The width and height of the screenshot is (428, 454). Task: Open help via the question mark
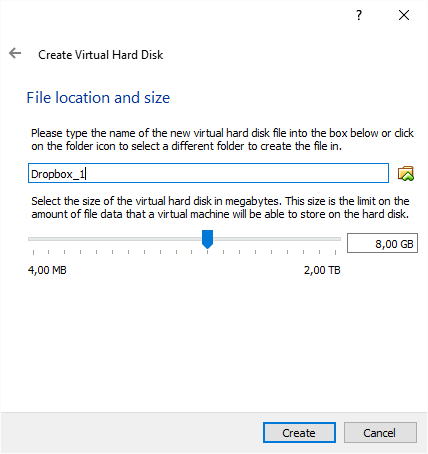click(359, 15)
